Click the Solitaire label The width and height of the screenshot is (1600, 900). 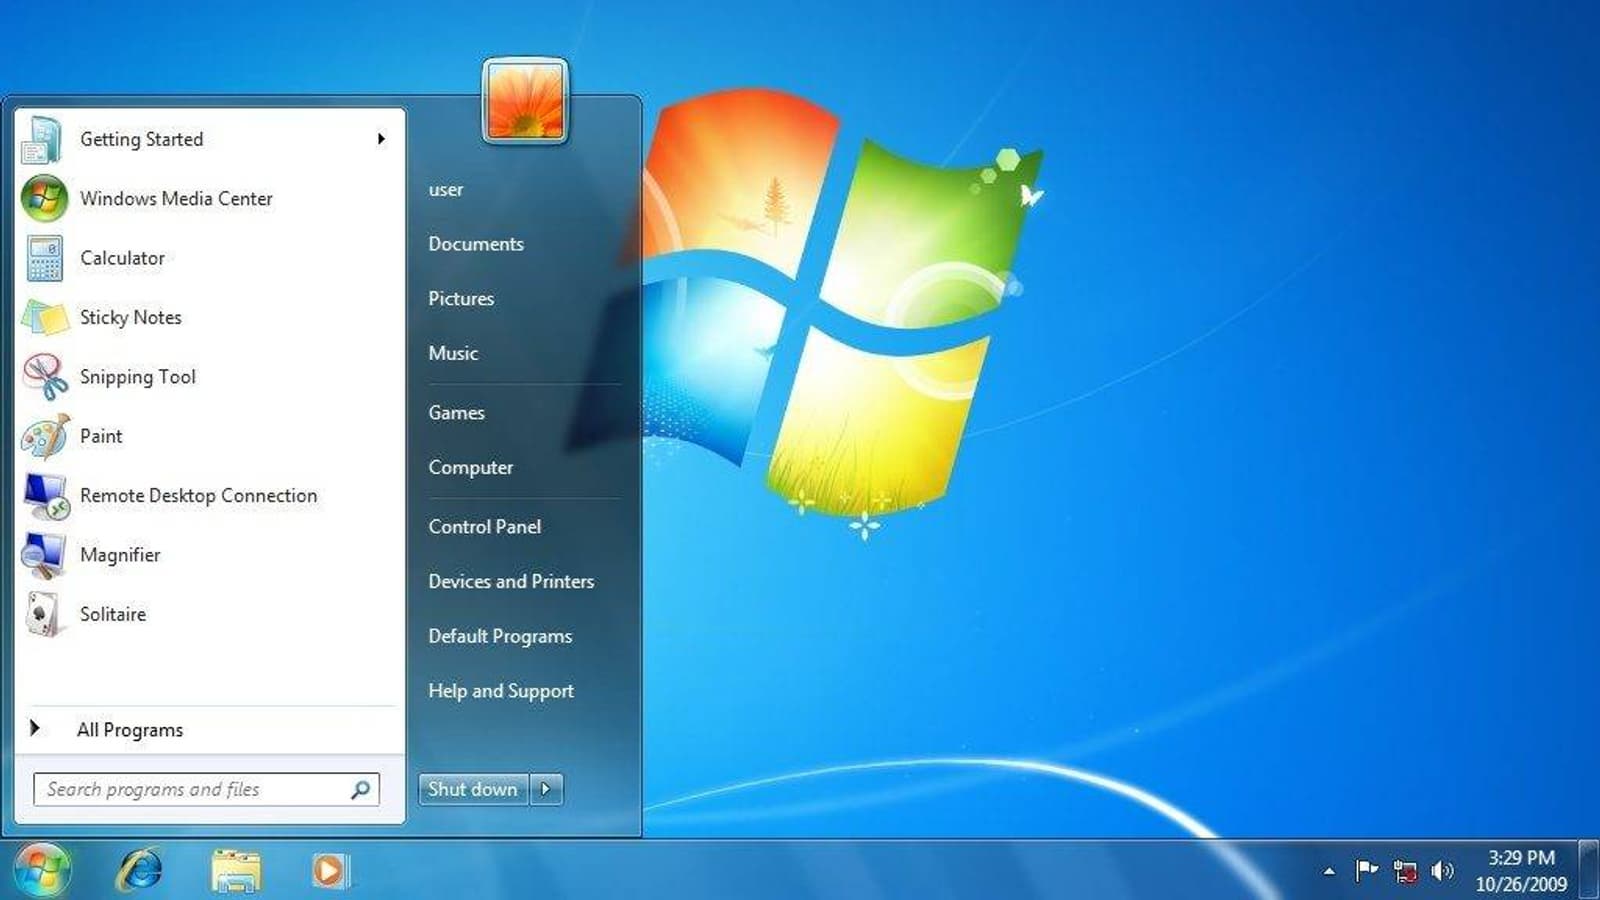pos(113,614)
